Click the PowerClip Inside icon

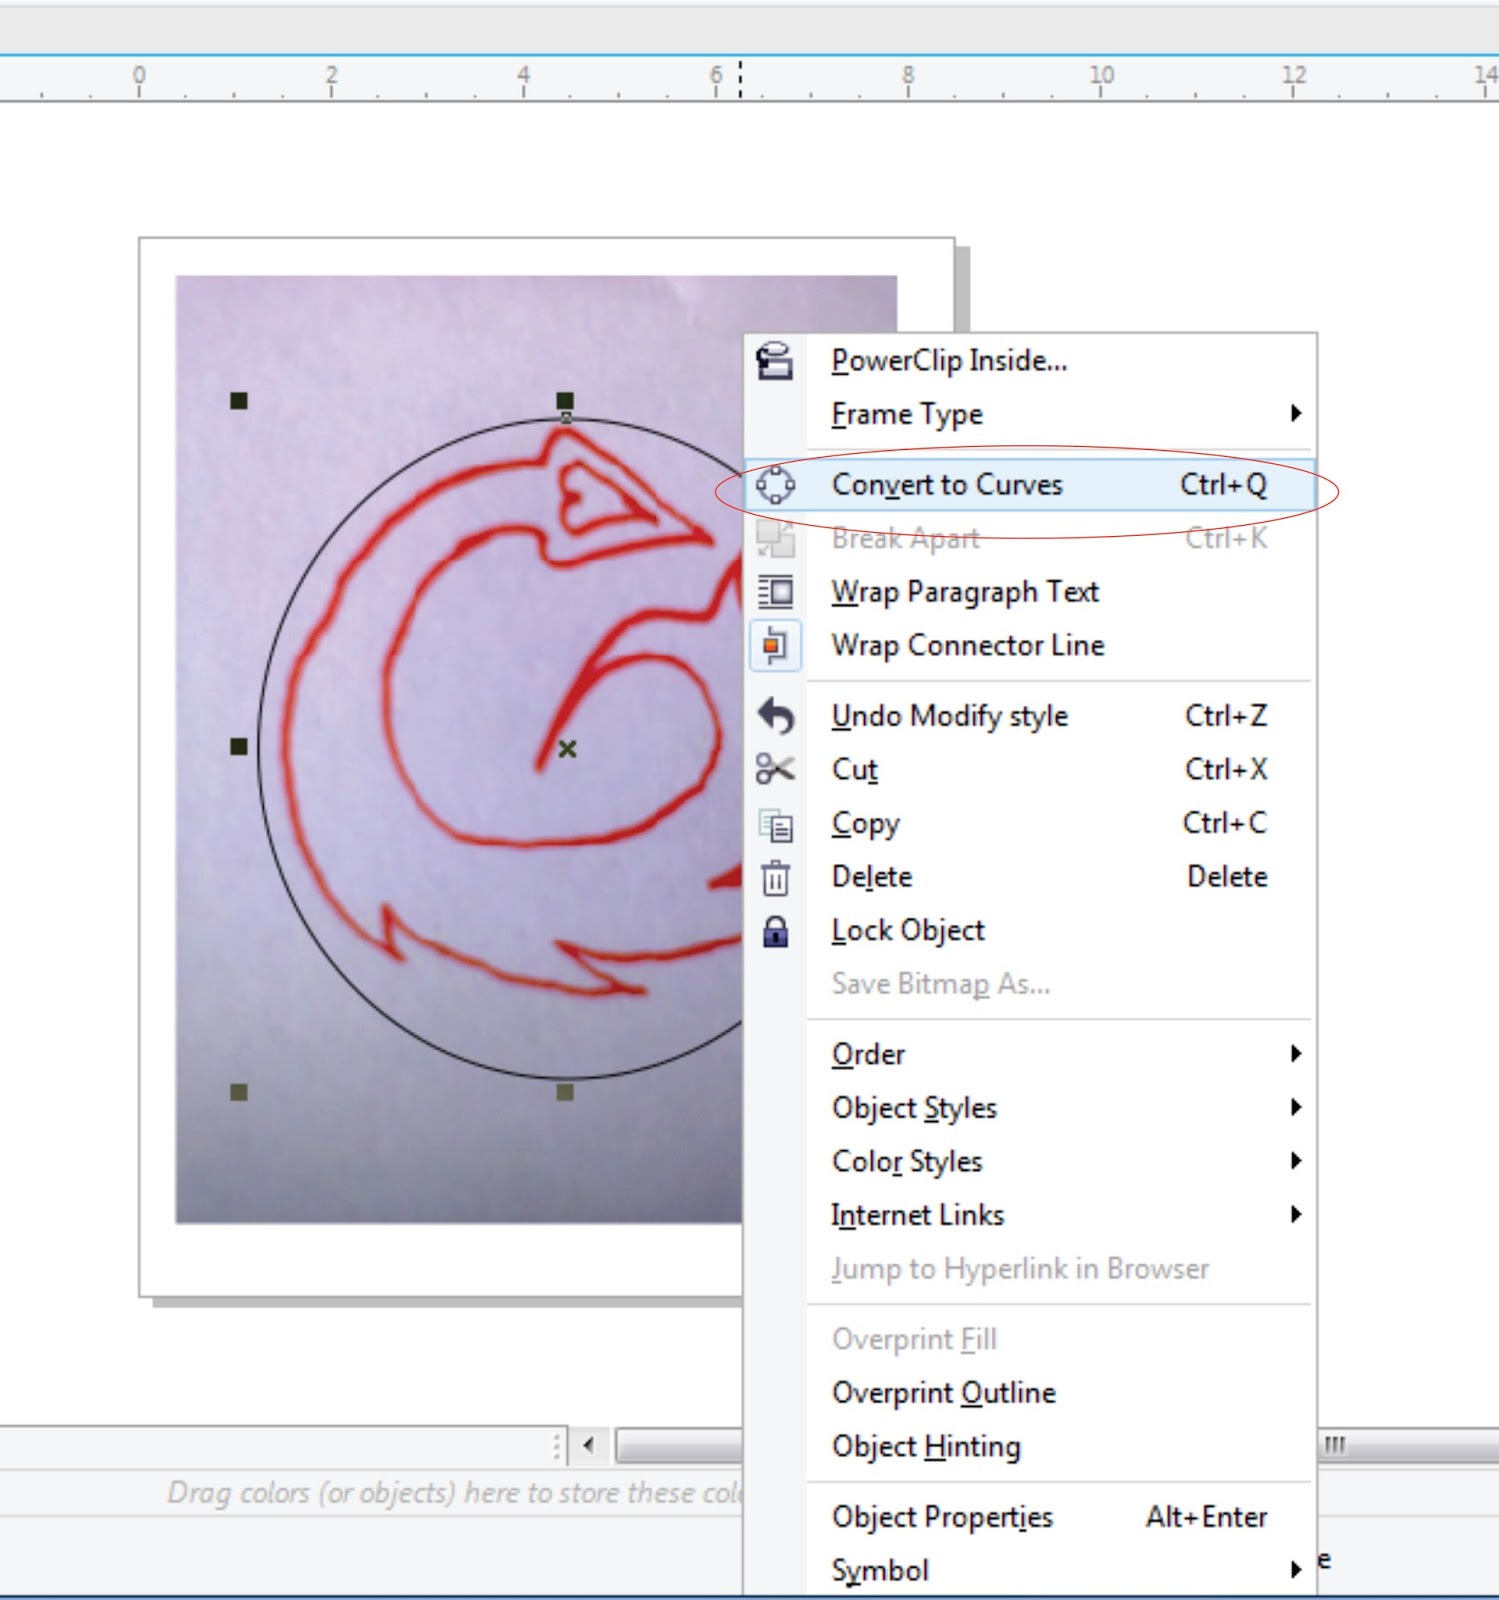click(774, 361)
